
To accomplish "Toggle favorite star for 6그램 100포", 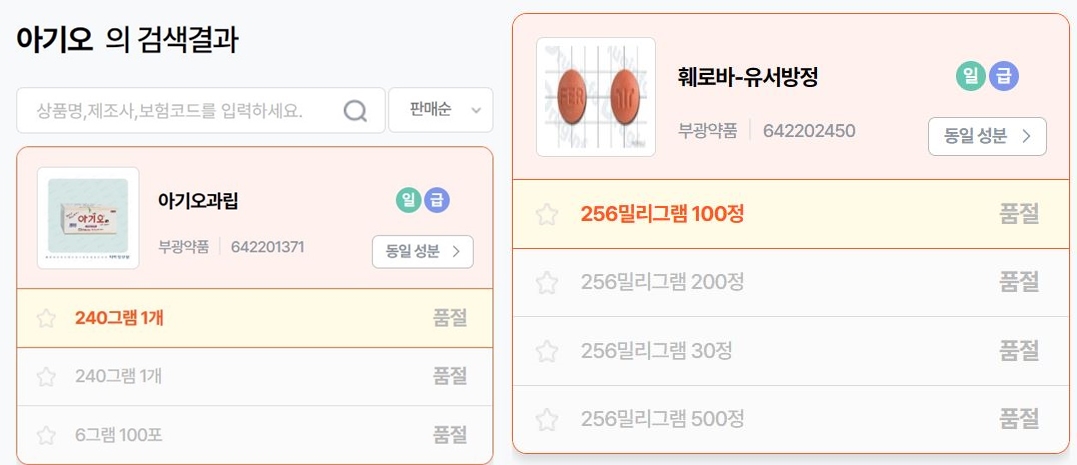I will pyautogui.click(x=46, y=435).
